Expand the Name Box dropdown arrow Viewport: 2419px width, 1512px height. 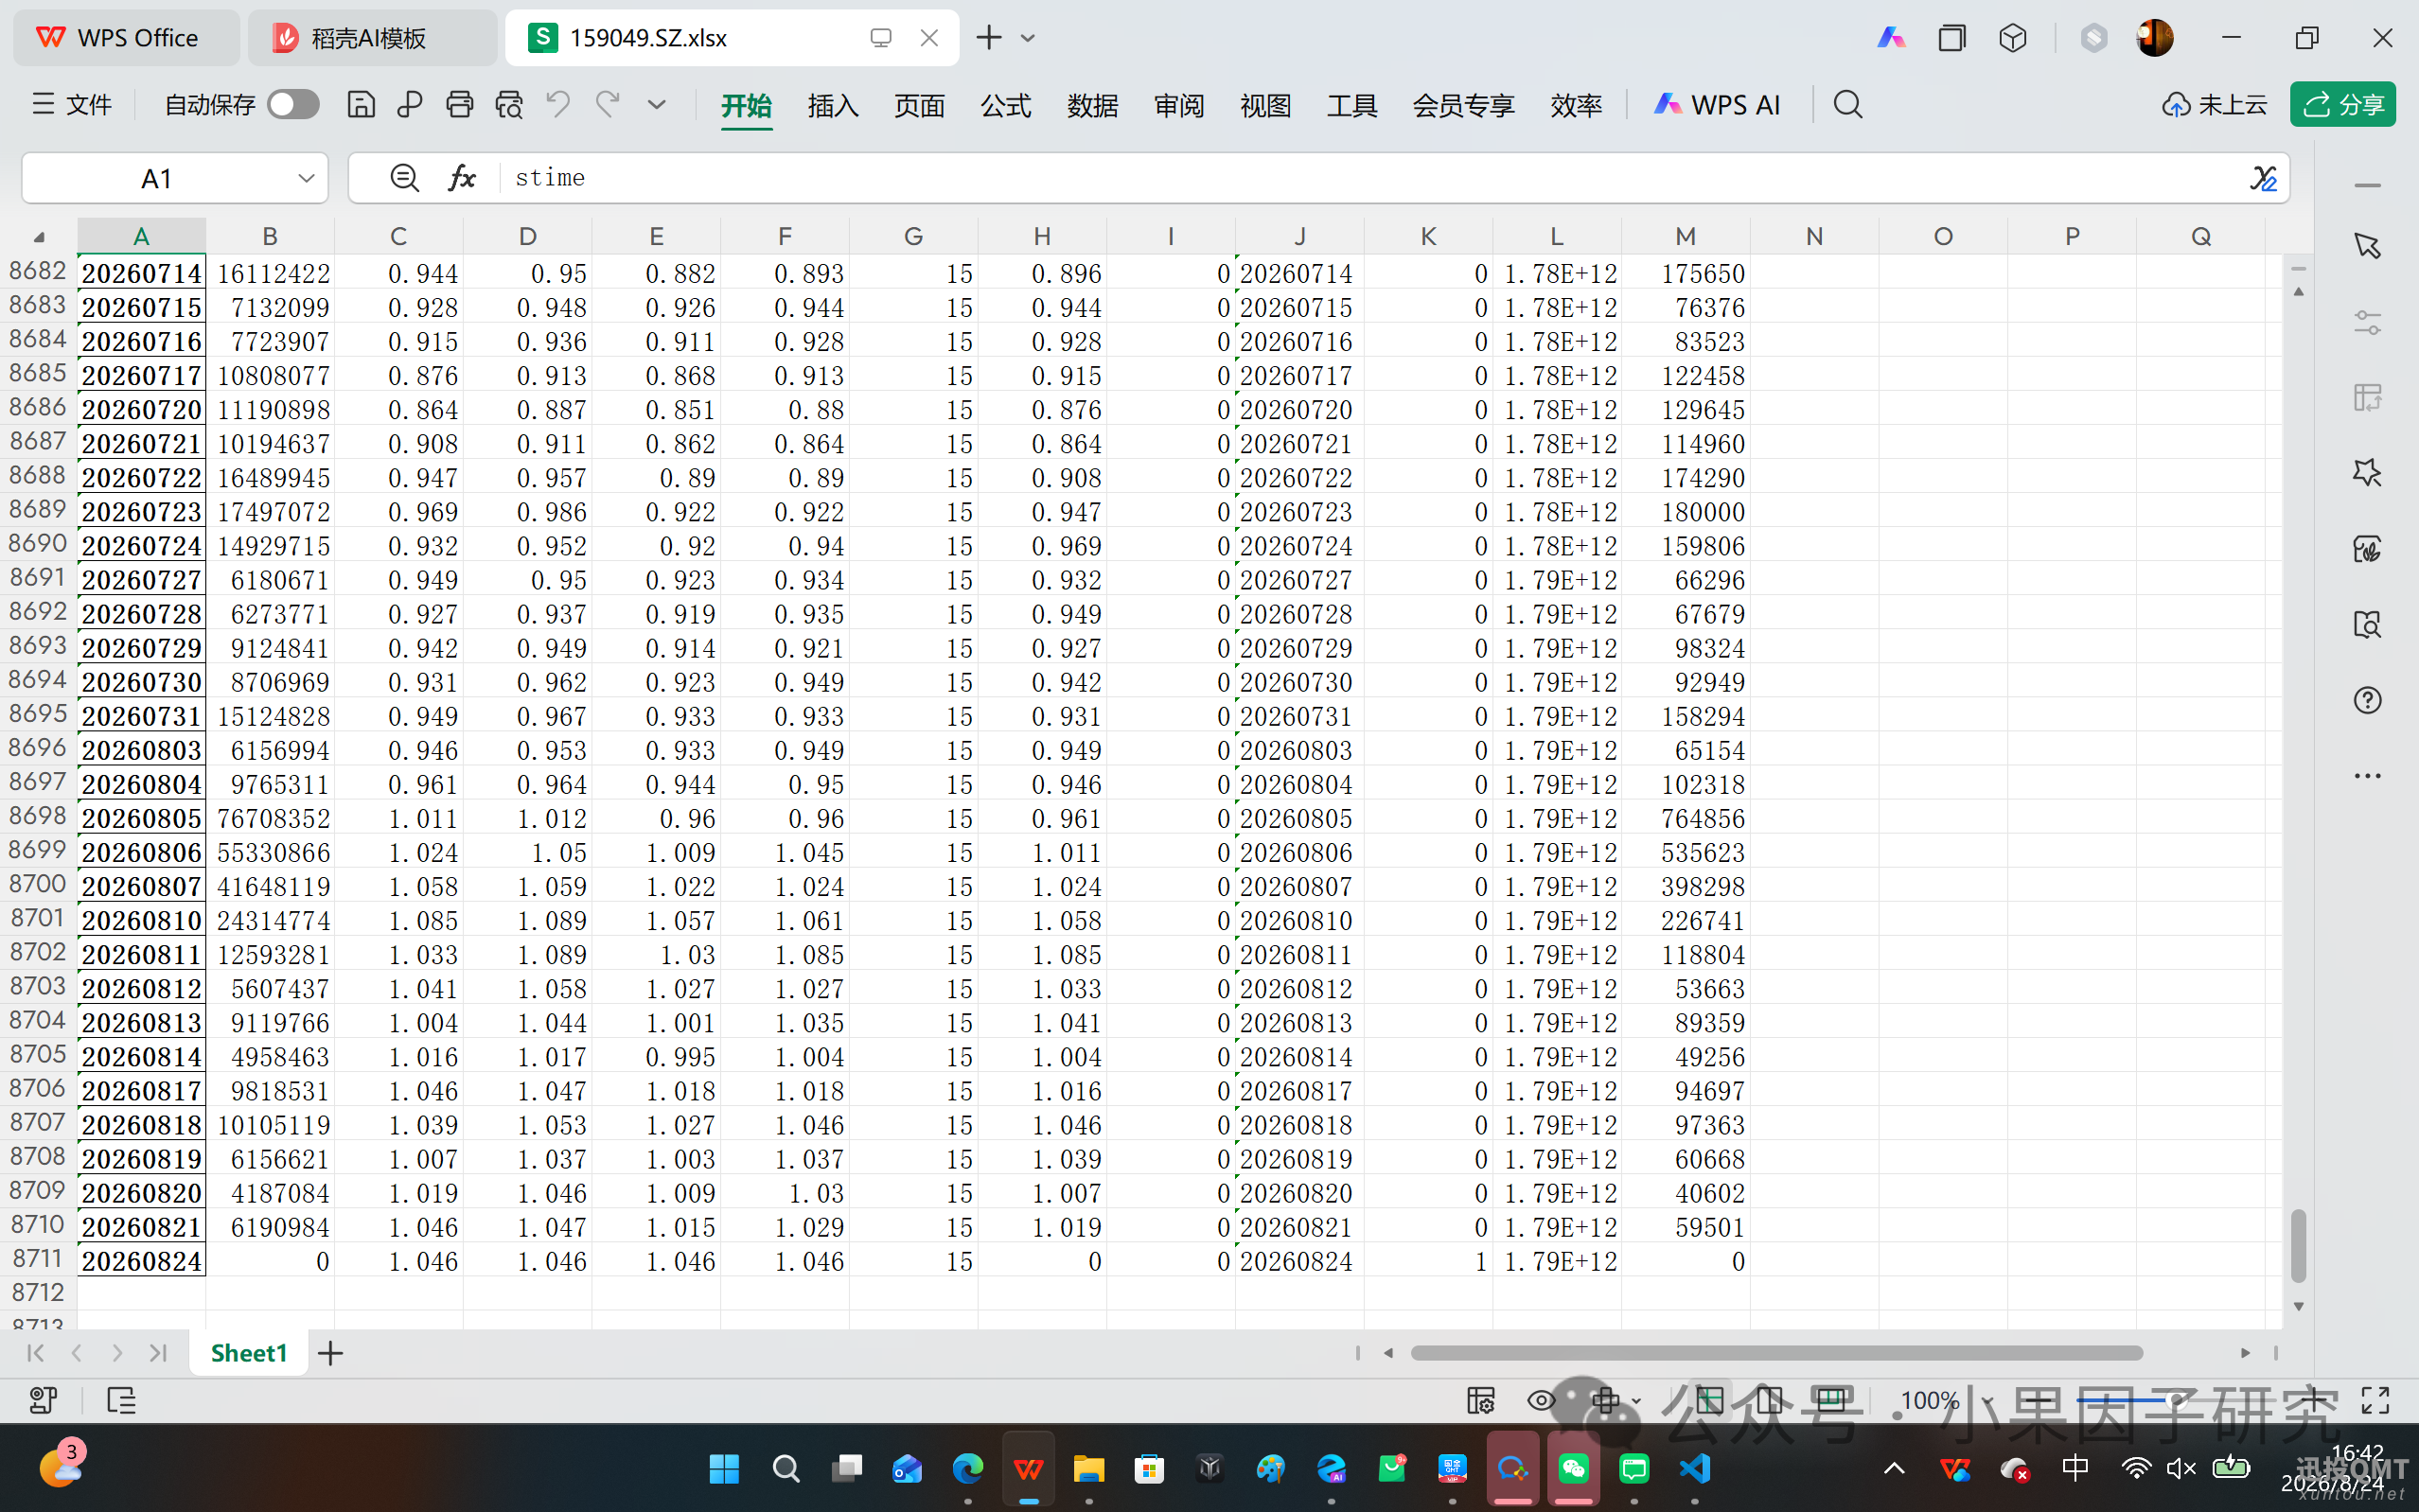click(306, 179)
